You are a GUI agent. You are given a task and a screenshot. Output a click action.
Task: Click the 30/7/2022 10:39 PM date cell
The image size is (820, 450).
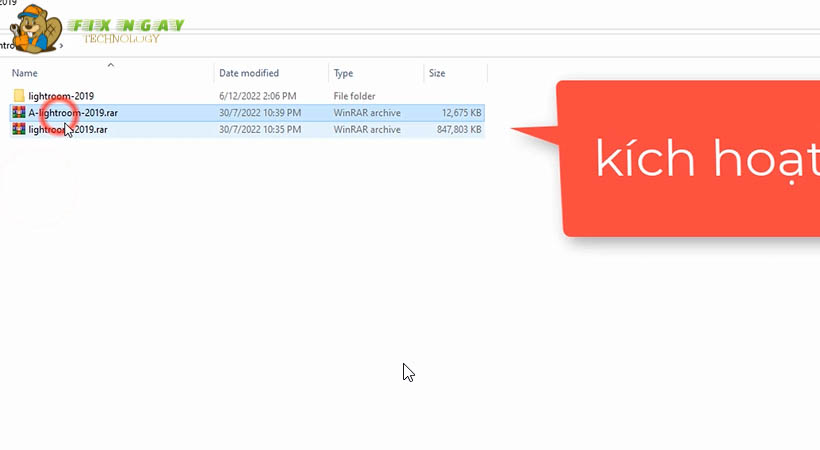261,113
